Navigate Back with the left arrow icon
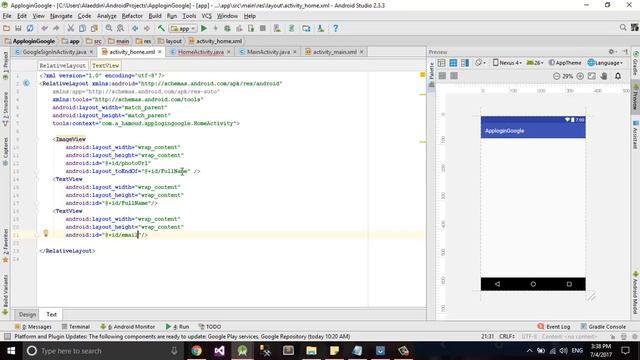 (x=135, y=28)
